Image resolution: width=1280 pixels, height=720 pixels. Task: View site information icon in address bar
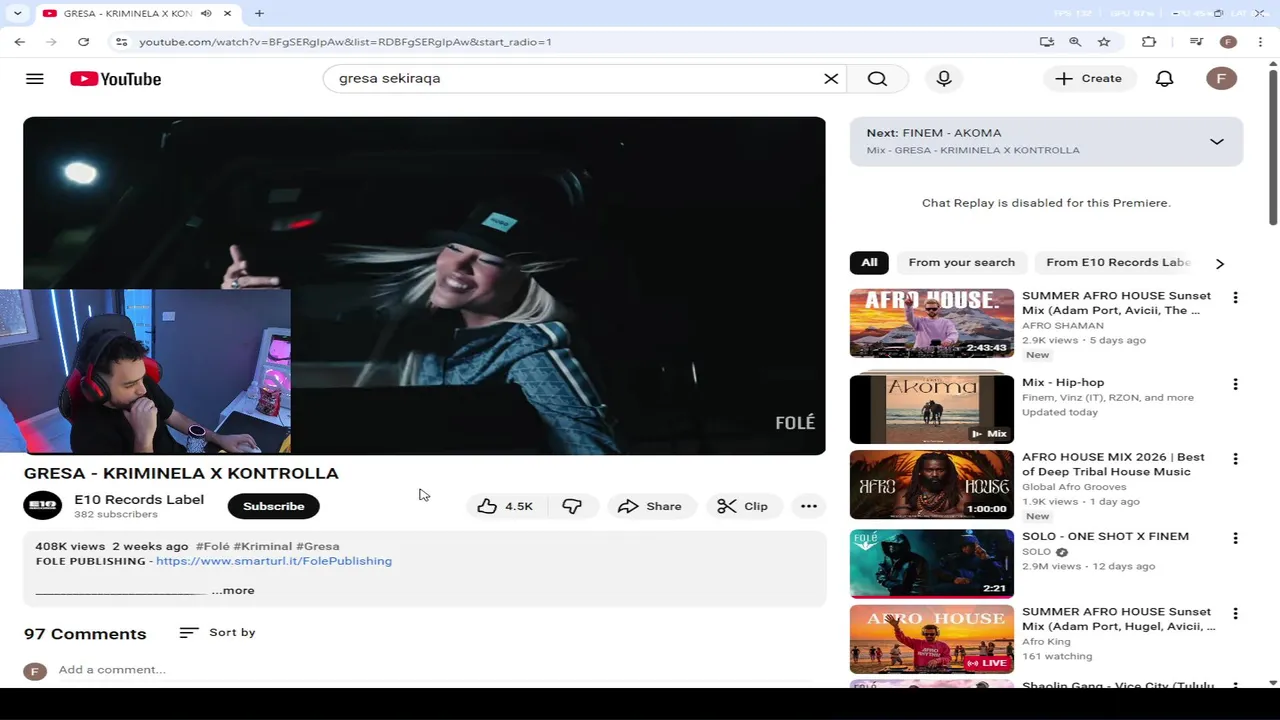tap(121, 42)
